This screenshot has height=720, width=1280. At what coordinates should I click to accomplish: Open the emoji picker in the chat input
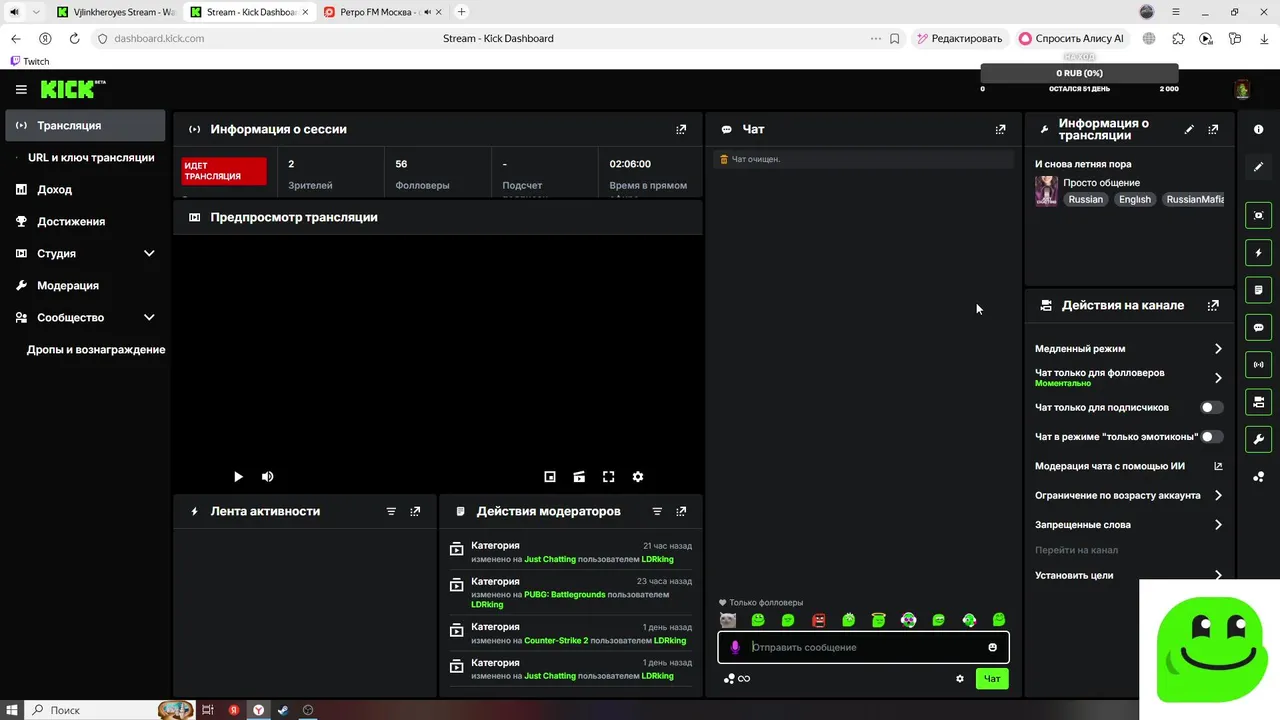(993, 647)
